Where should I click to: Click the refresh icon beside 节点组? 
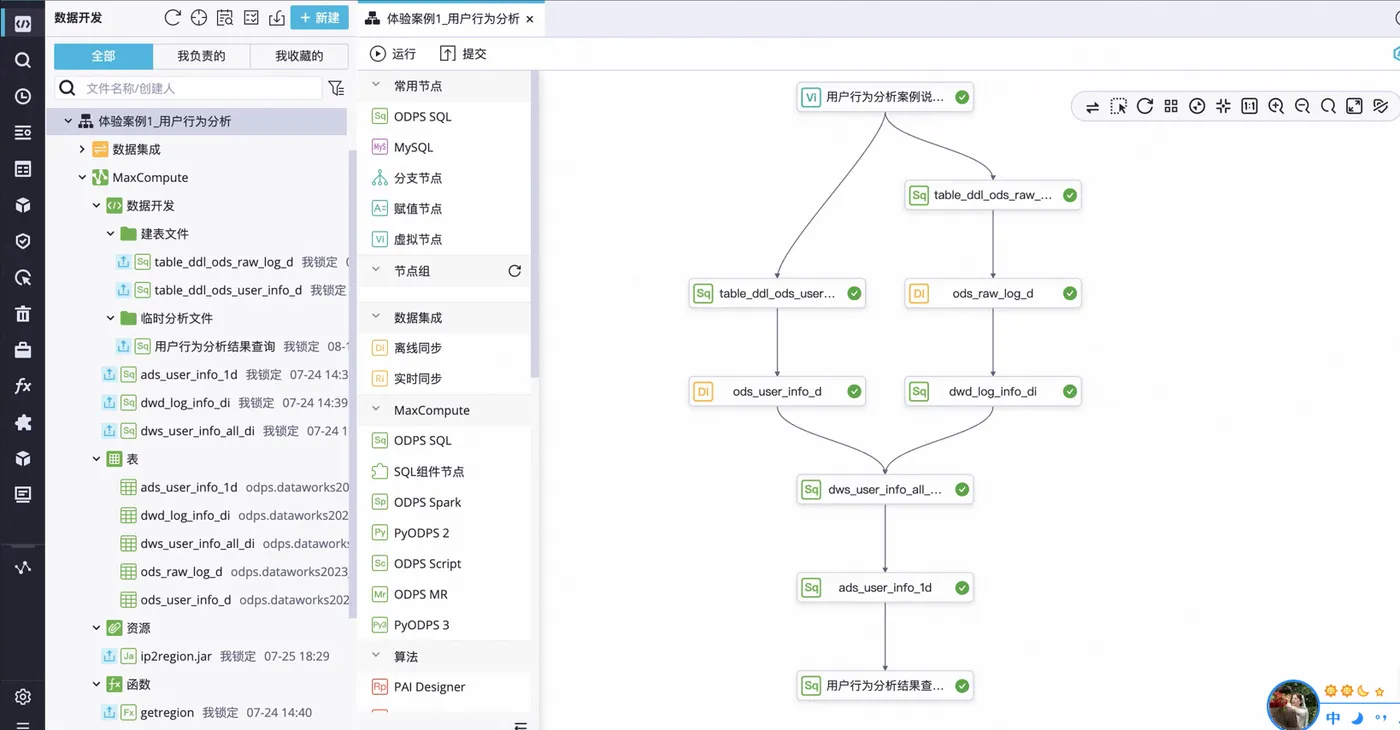point(515,271)
